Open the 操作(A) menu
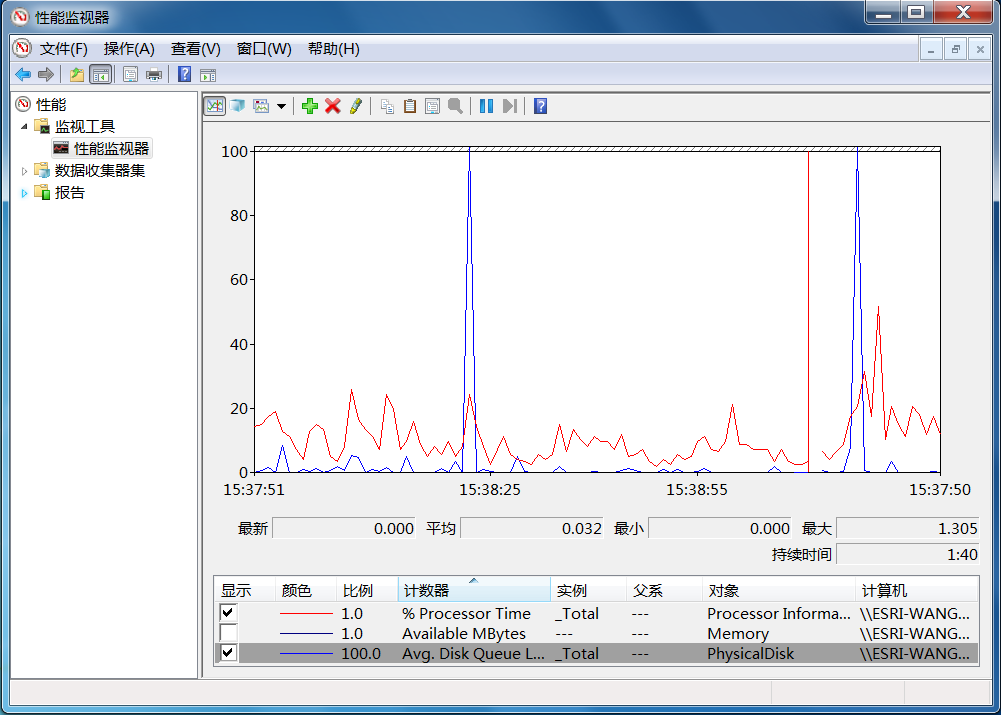The width and height of the screenshot is (1001, 715). [129, 49]
